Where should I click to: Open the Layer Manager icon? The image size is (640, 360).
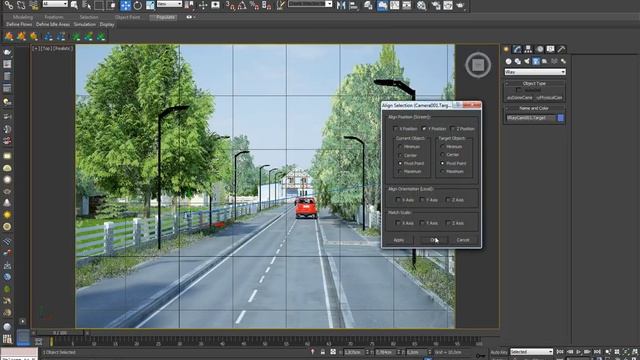point(369,5)
